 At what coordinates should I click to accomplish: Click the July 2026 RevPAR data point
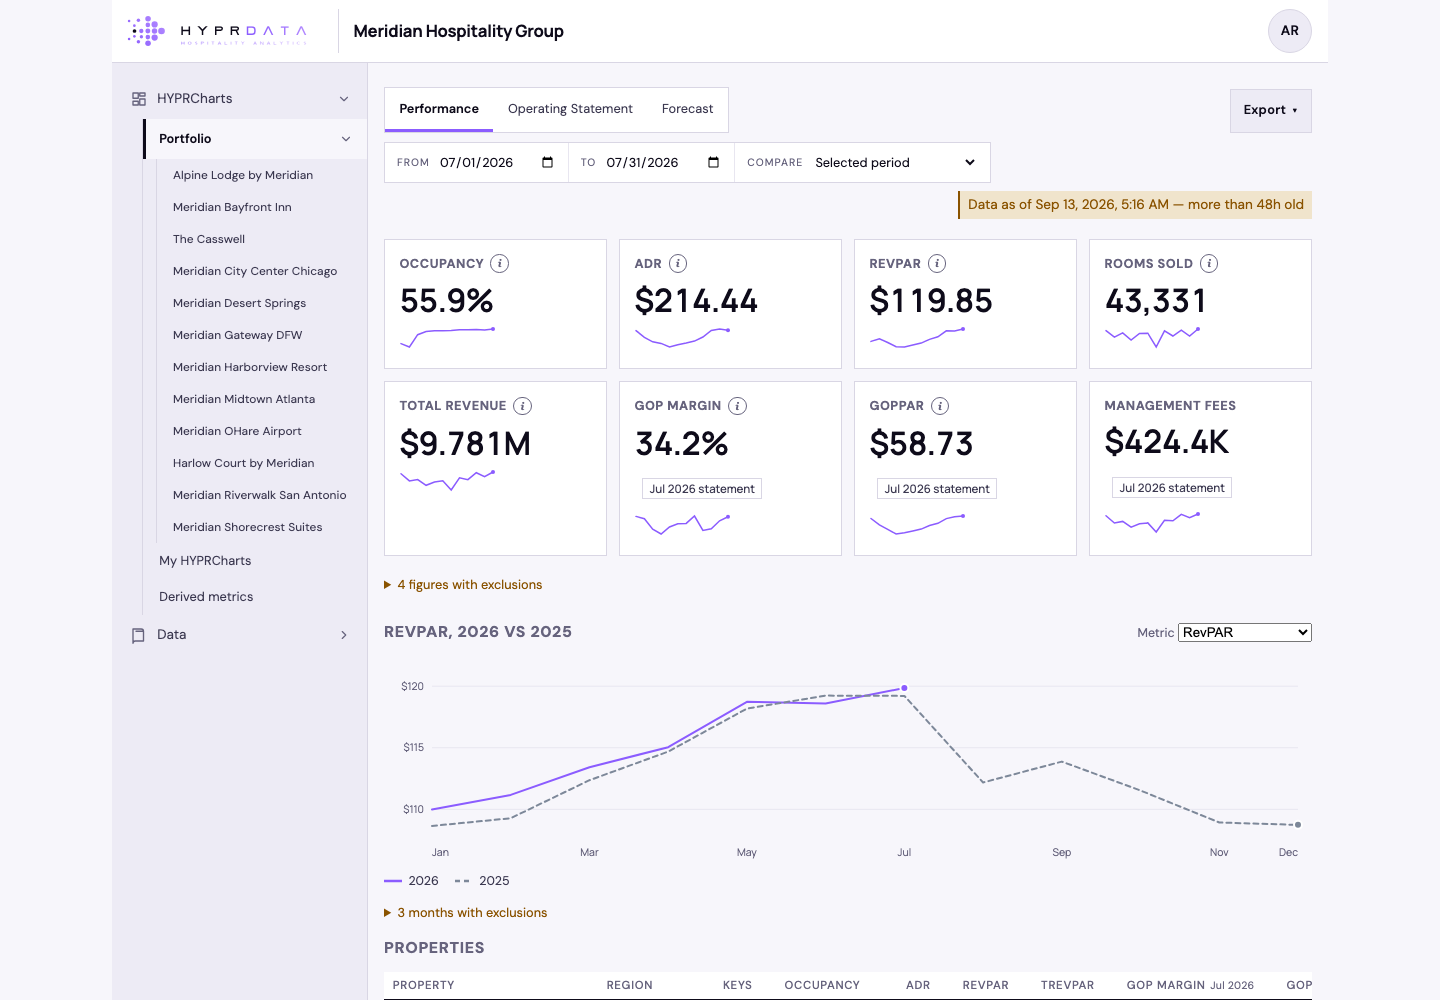tap(904, 688)
